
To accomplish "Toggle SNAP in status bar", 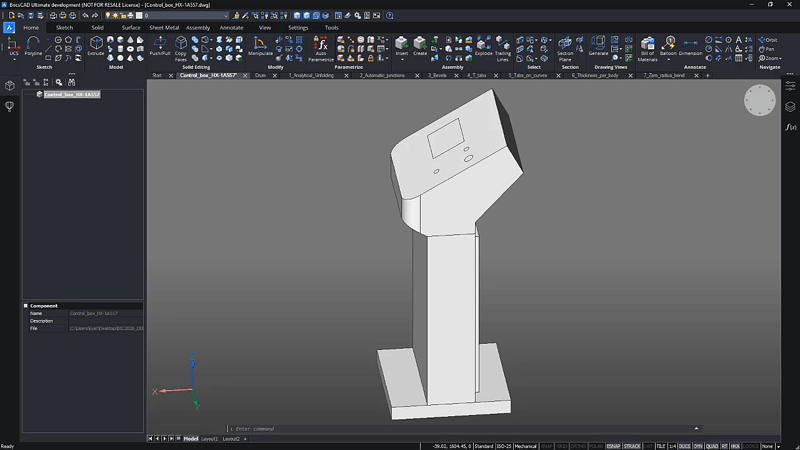I will click(546, 446).
